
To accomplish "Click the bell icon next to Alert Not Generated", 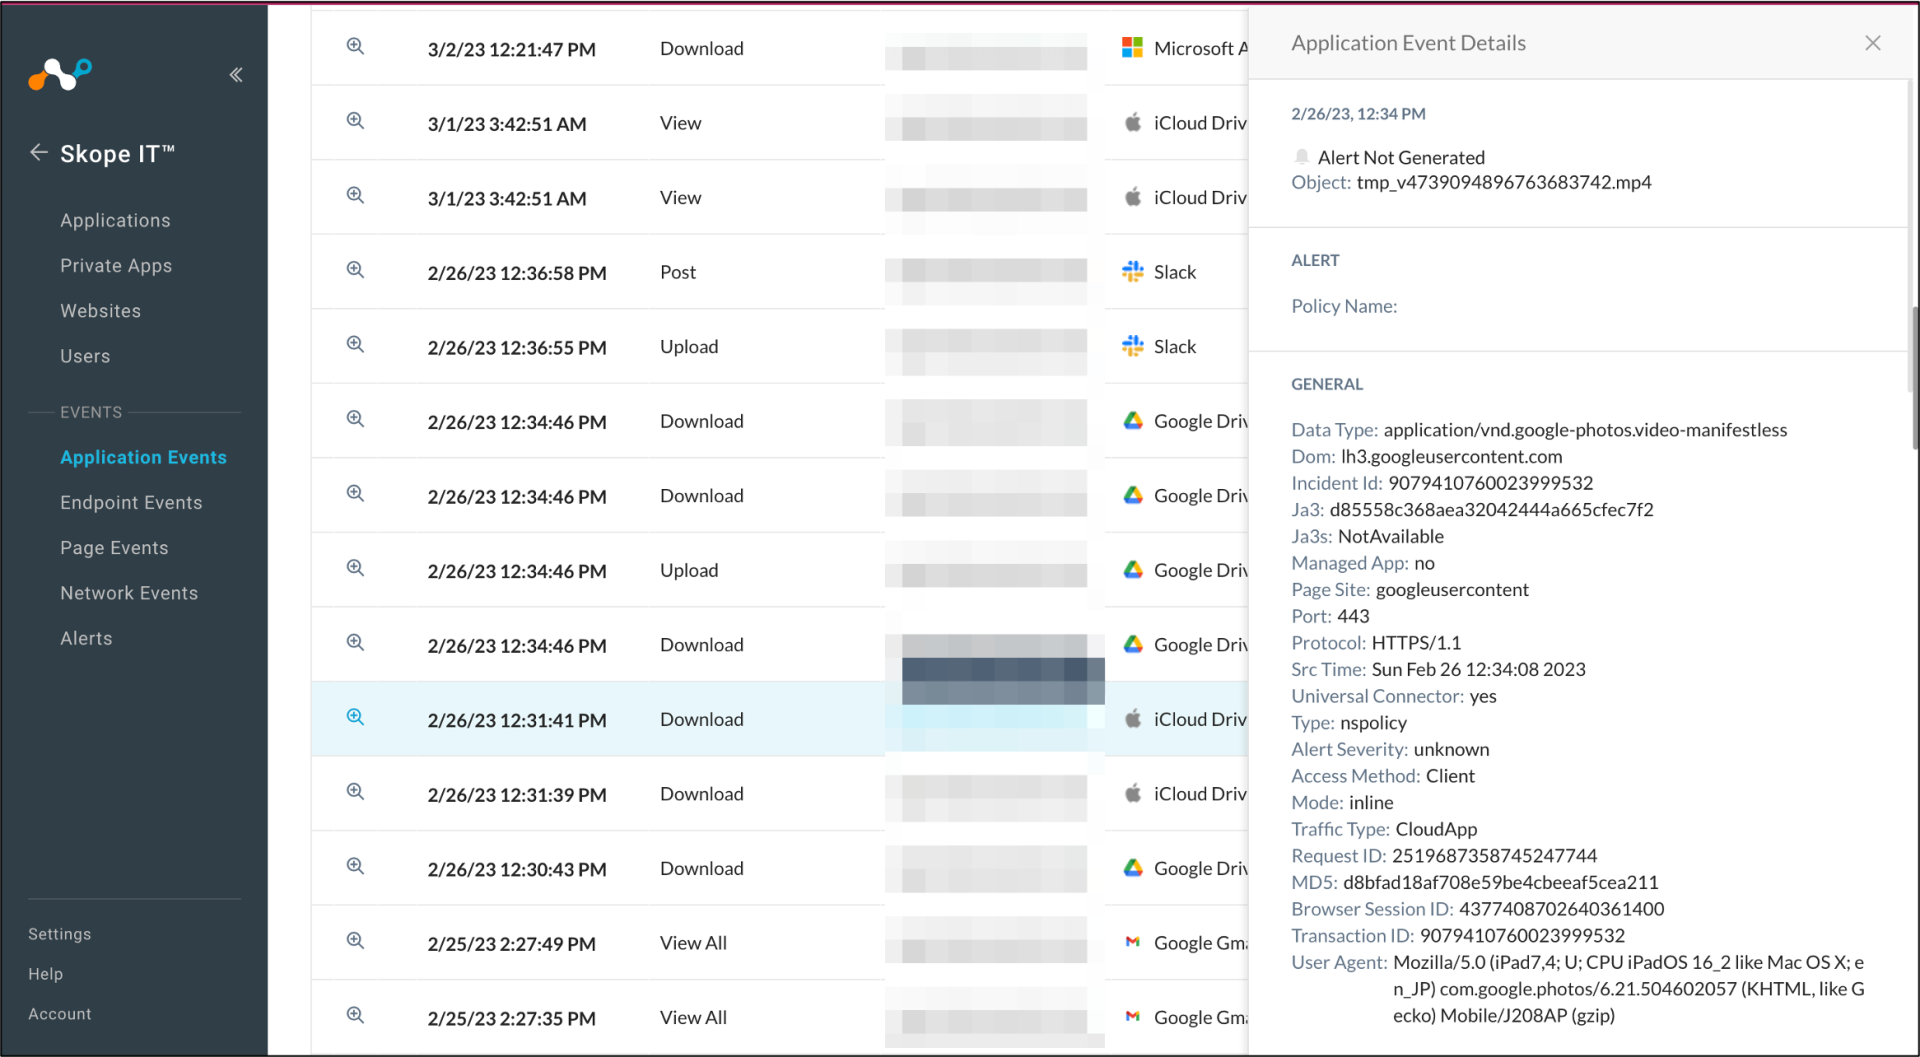I will [1301, 156].
